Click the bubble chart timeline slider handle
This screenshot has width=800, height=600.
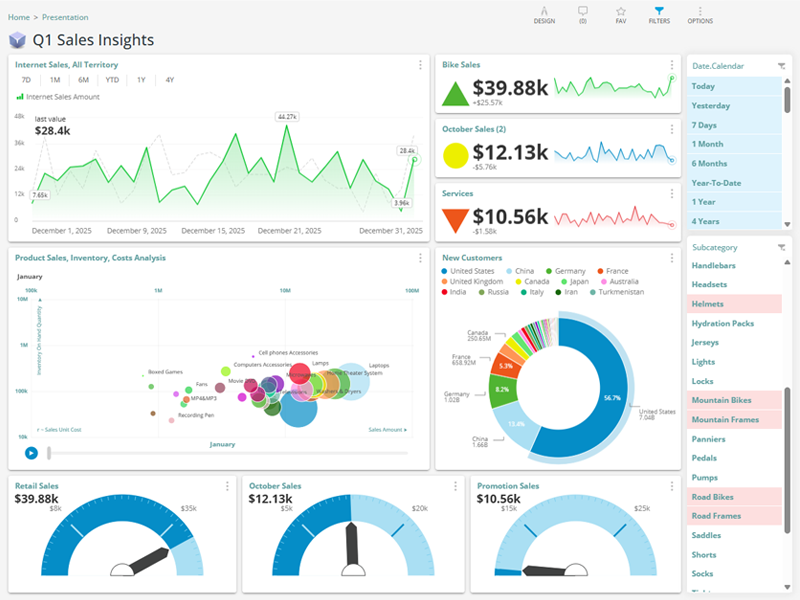pyautogui.click(x=49, y=453)
